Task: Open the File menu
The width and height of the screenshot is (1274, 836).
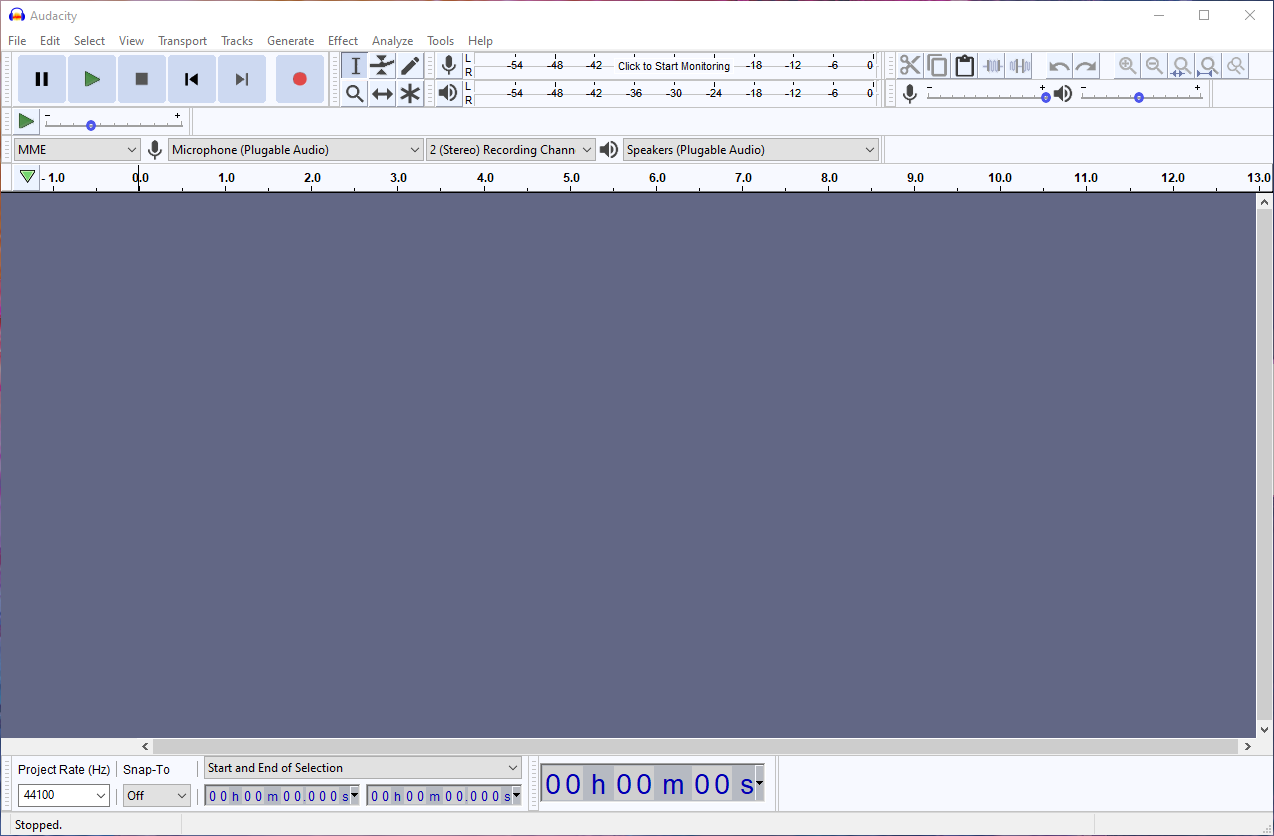Action: 17,41
